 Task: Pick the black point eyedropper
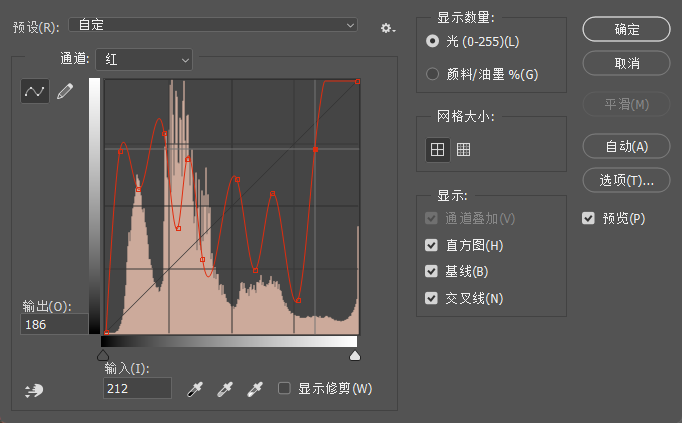click(195, 389)
